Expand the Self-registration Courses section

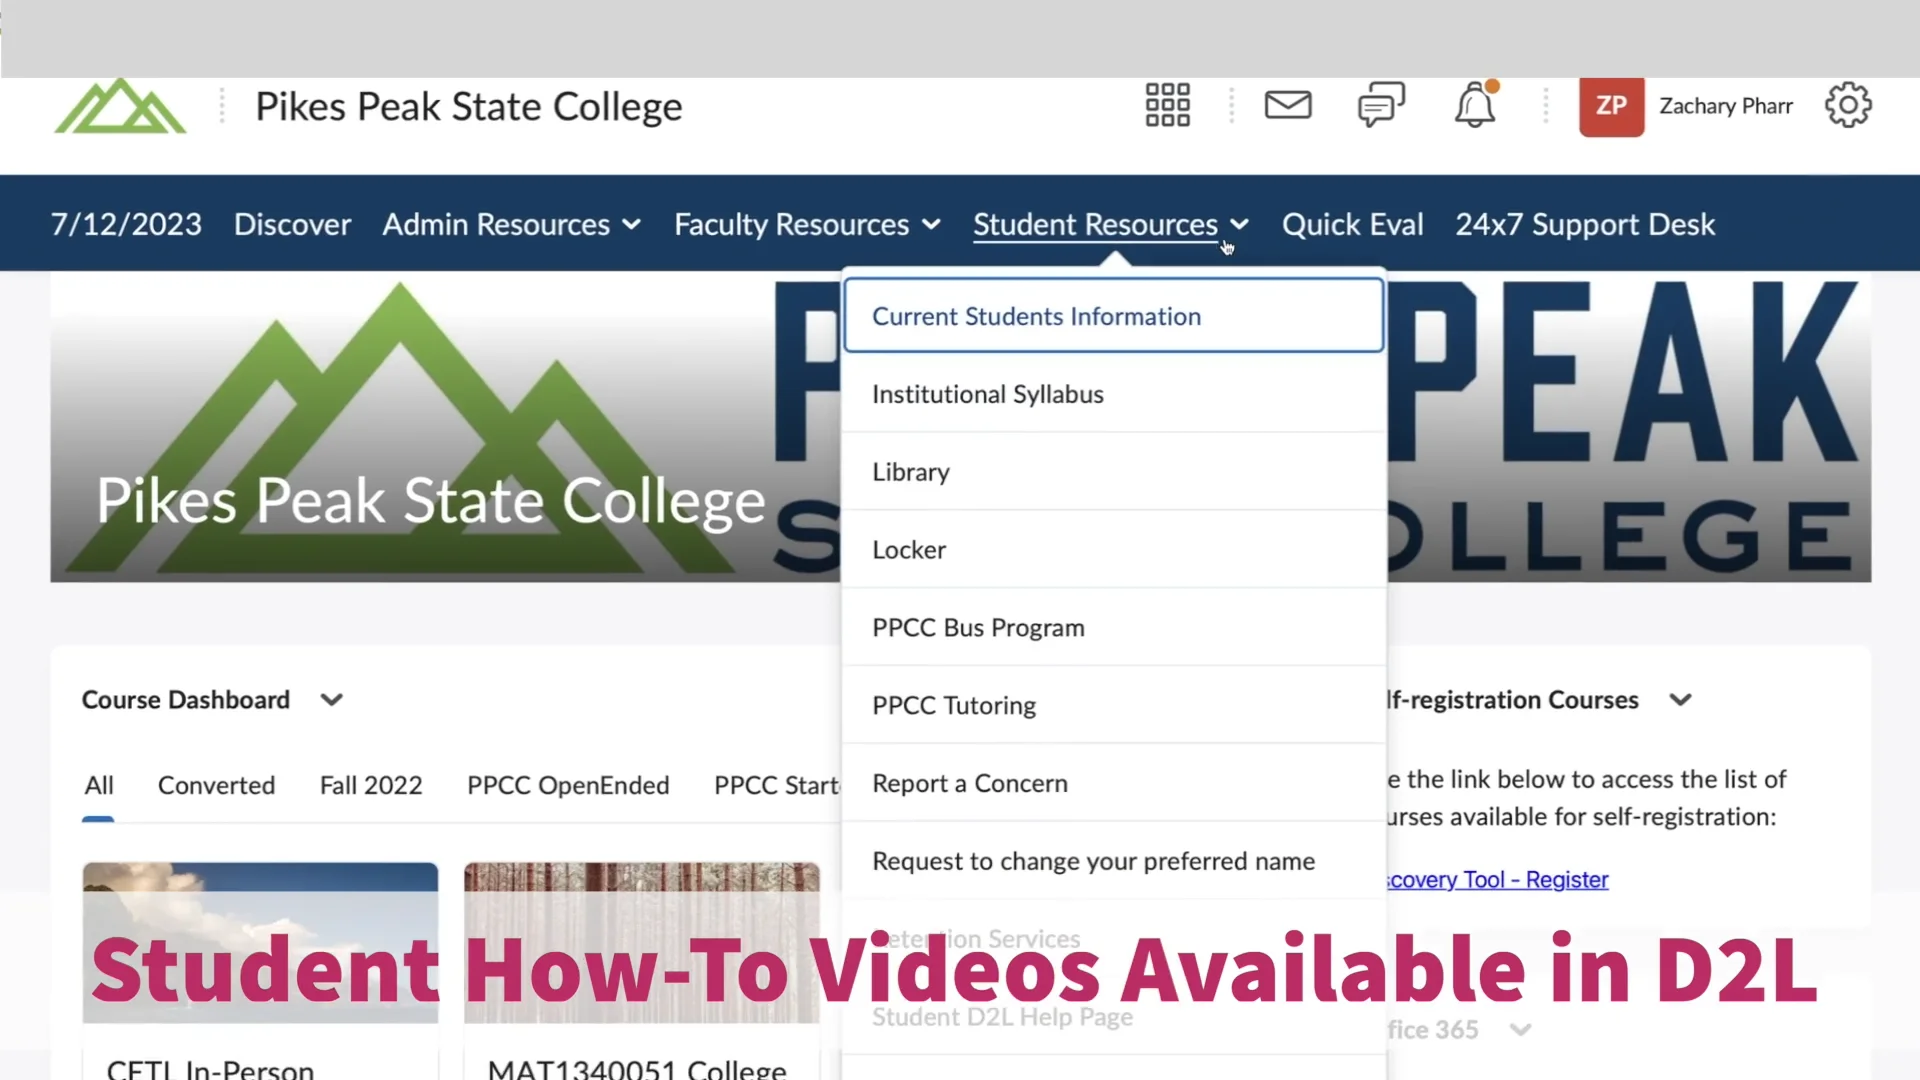click(1680, 699)
